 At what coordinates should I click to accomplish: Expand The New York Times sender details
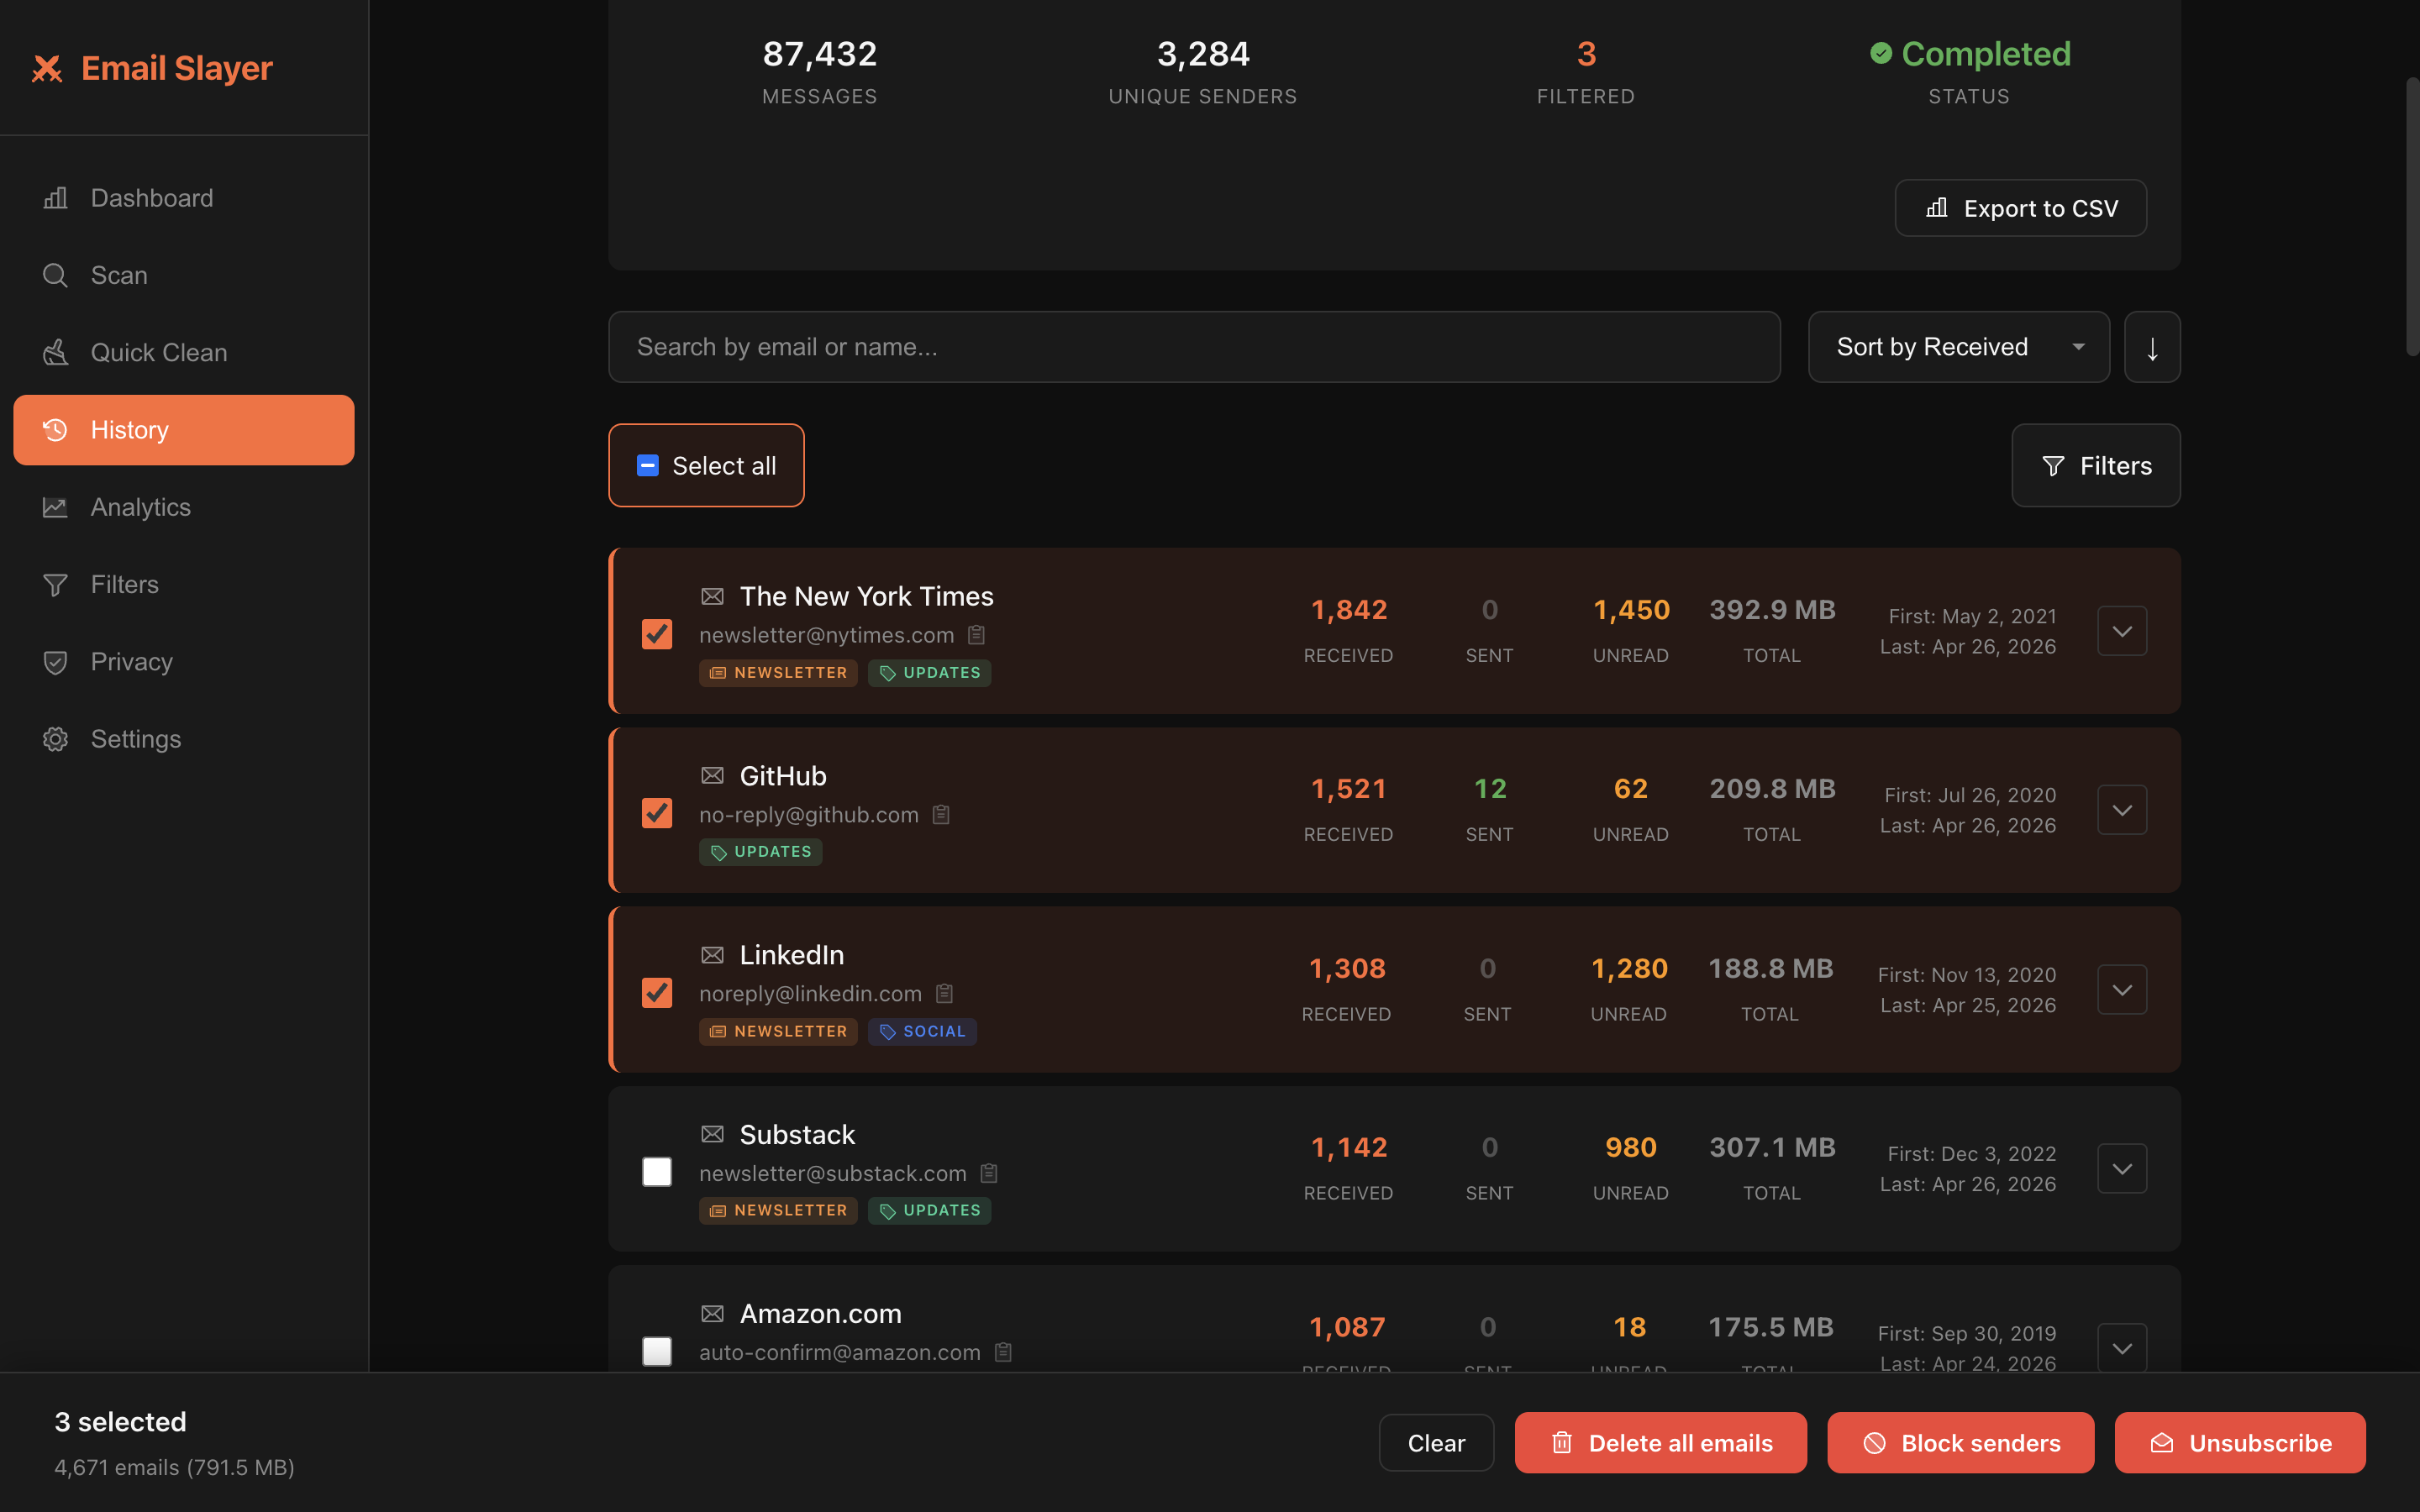2122,631
